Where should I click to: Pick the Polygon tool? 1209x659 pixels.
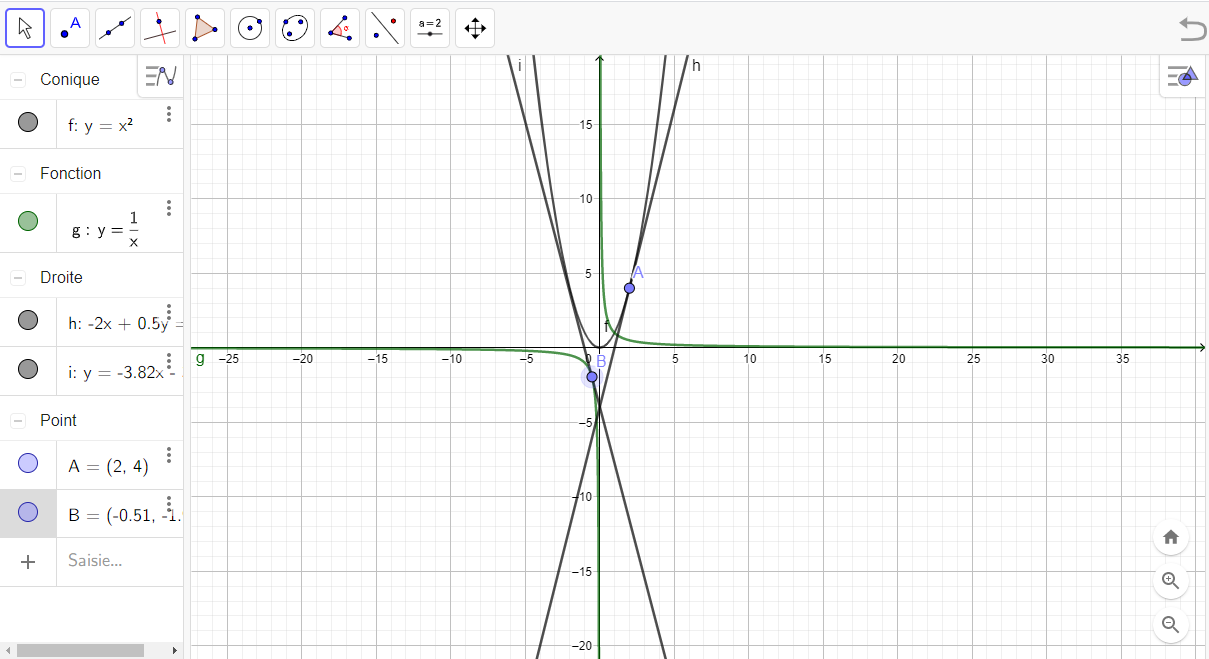pyautogui.click(x=205, y=28)
